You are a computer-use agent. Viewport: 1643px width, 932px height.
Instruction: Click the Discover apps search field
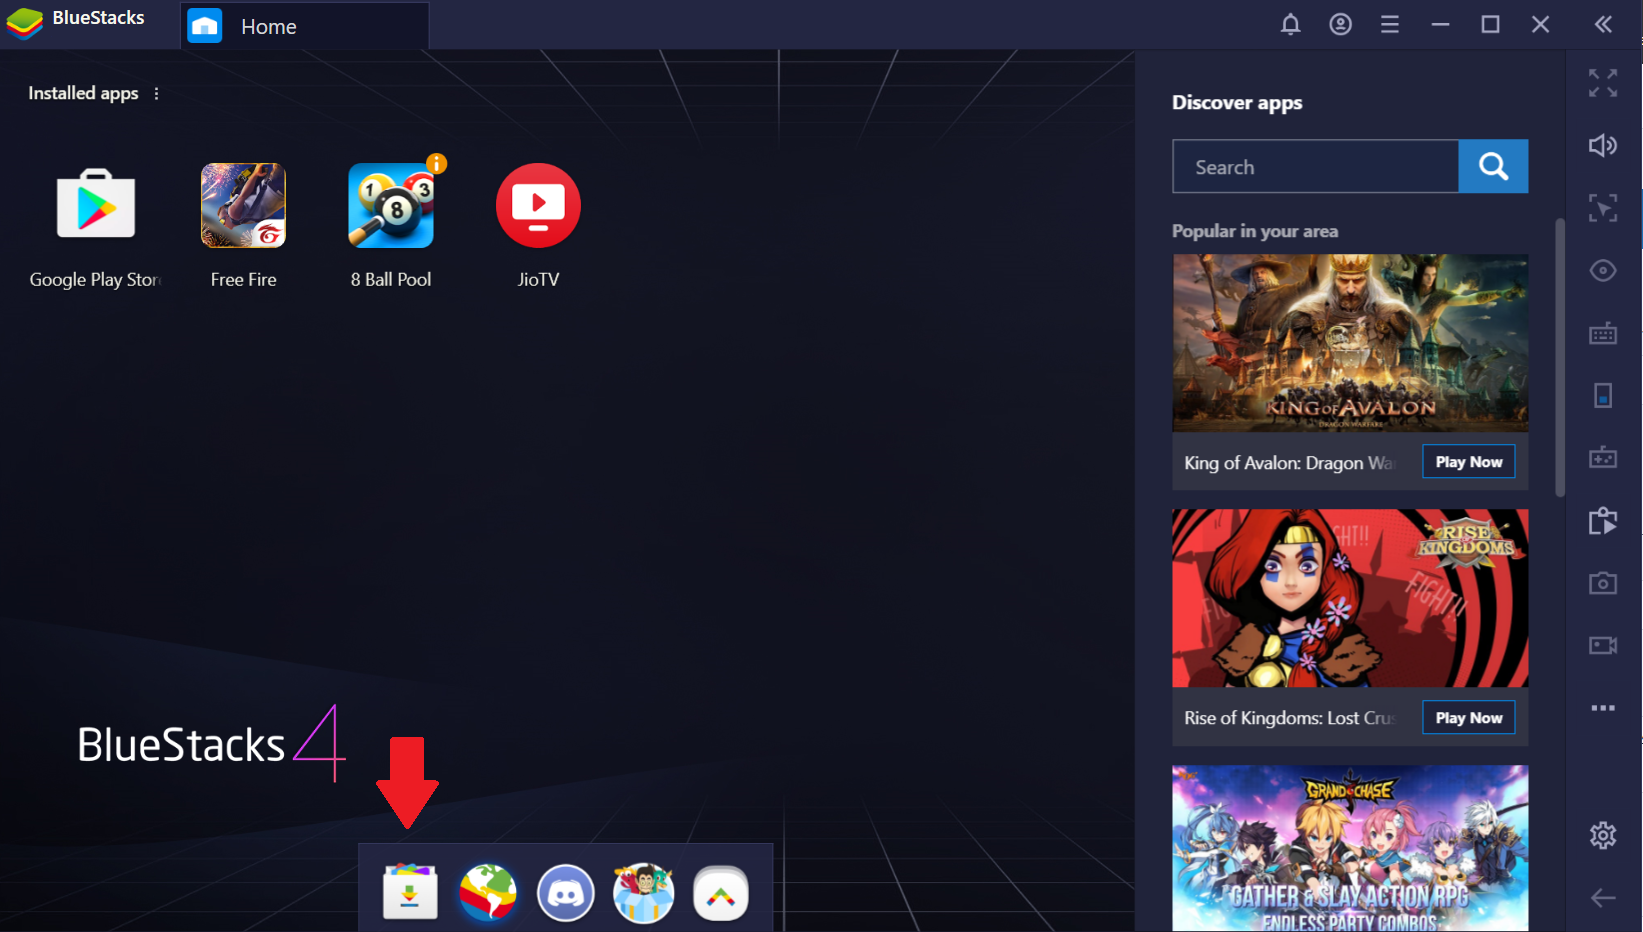point(1315,166)
